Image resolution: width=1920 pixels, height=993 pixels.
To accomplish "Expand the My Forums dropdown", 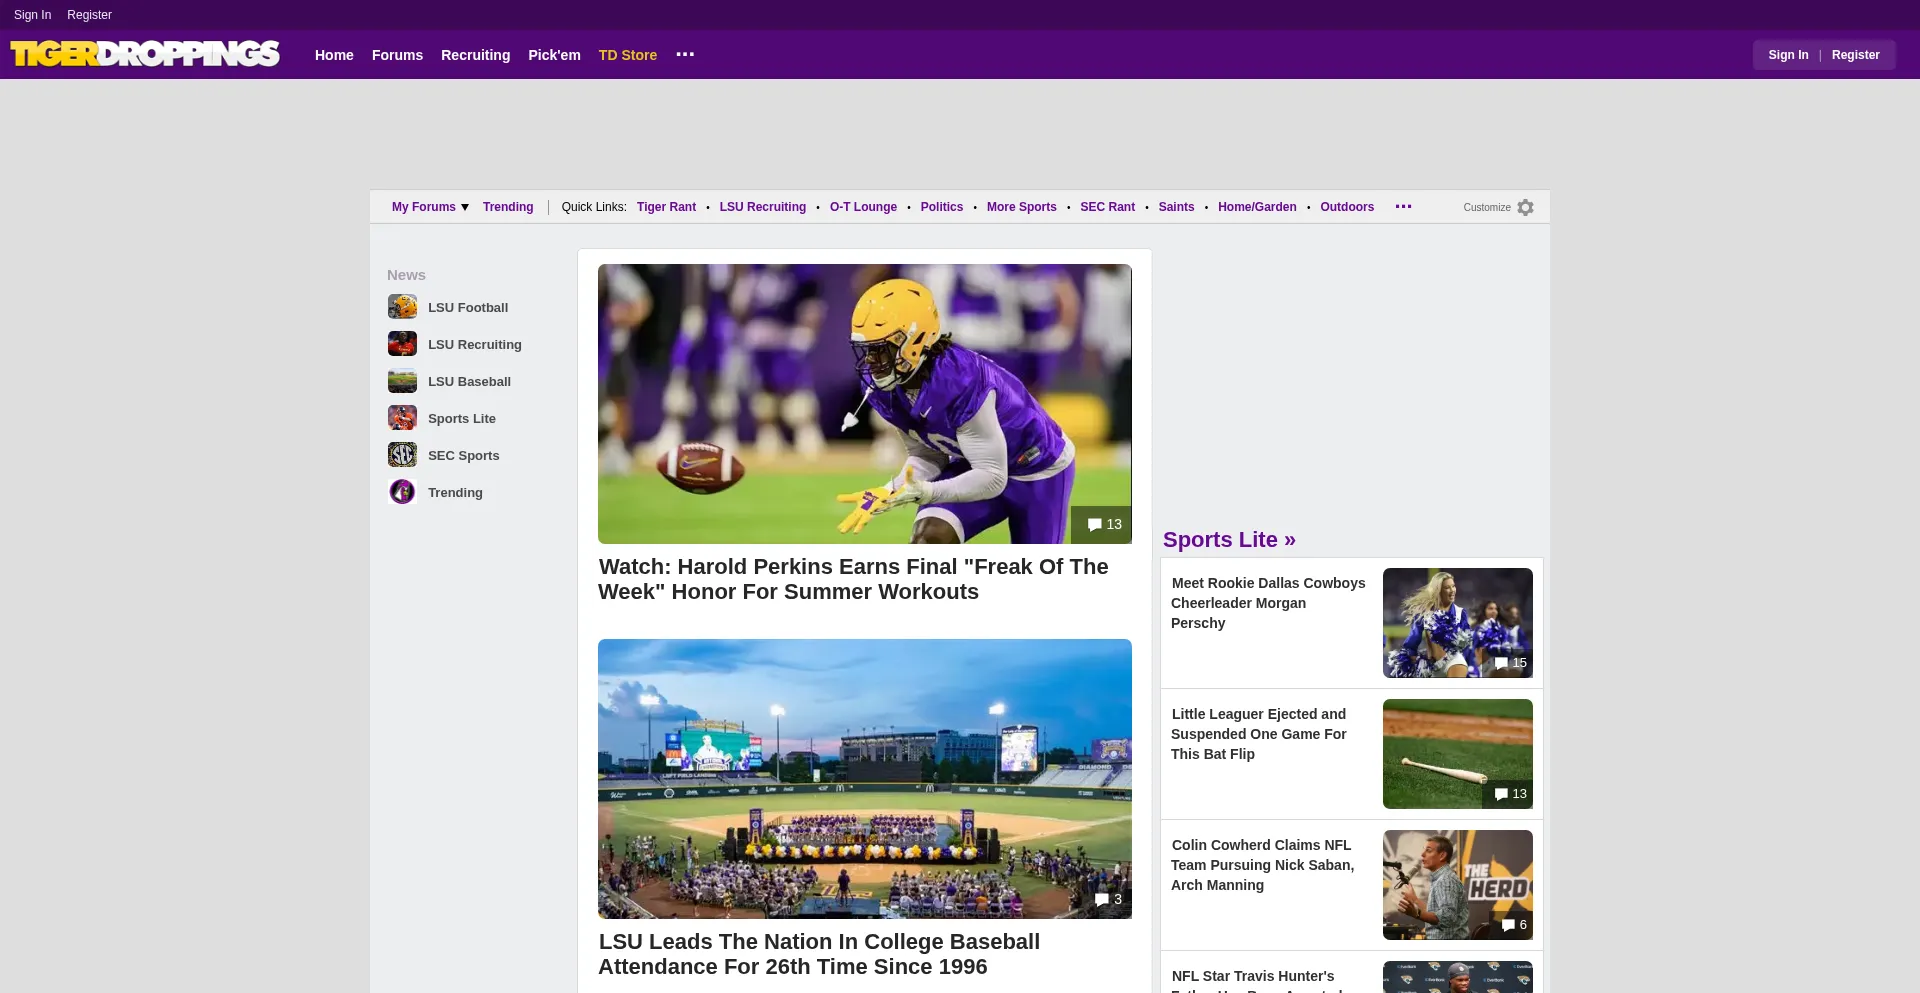I will click(x=430, y=207).
